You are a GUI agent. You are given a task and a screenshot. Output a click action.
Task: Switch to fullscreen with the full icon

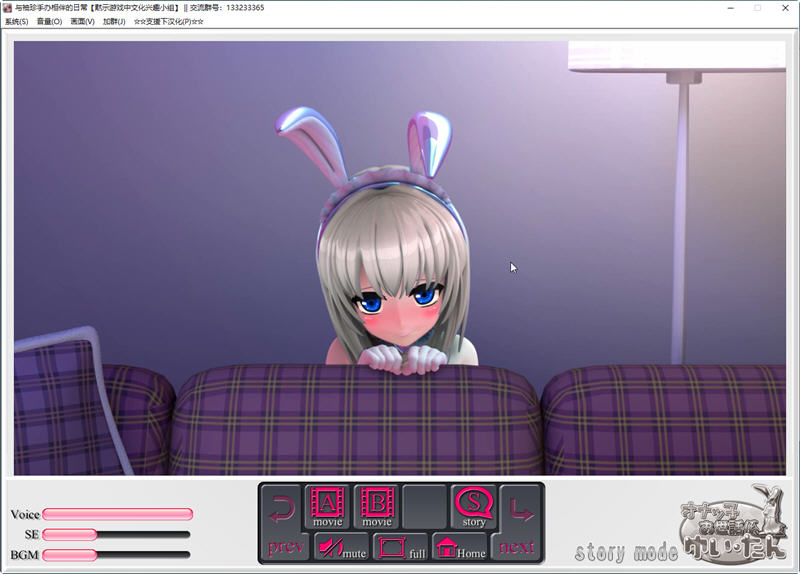(401, 546)
